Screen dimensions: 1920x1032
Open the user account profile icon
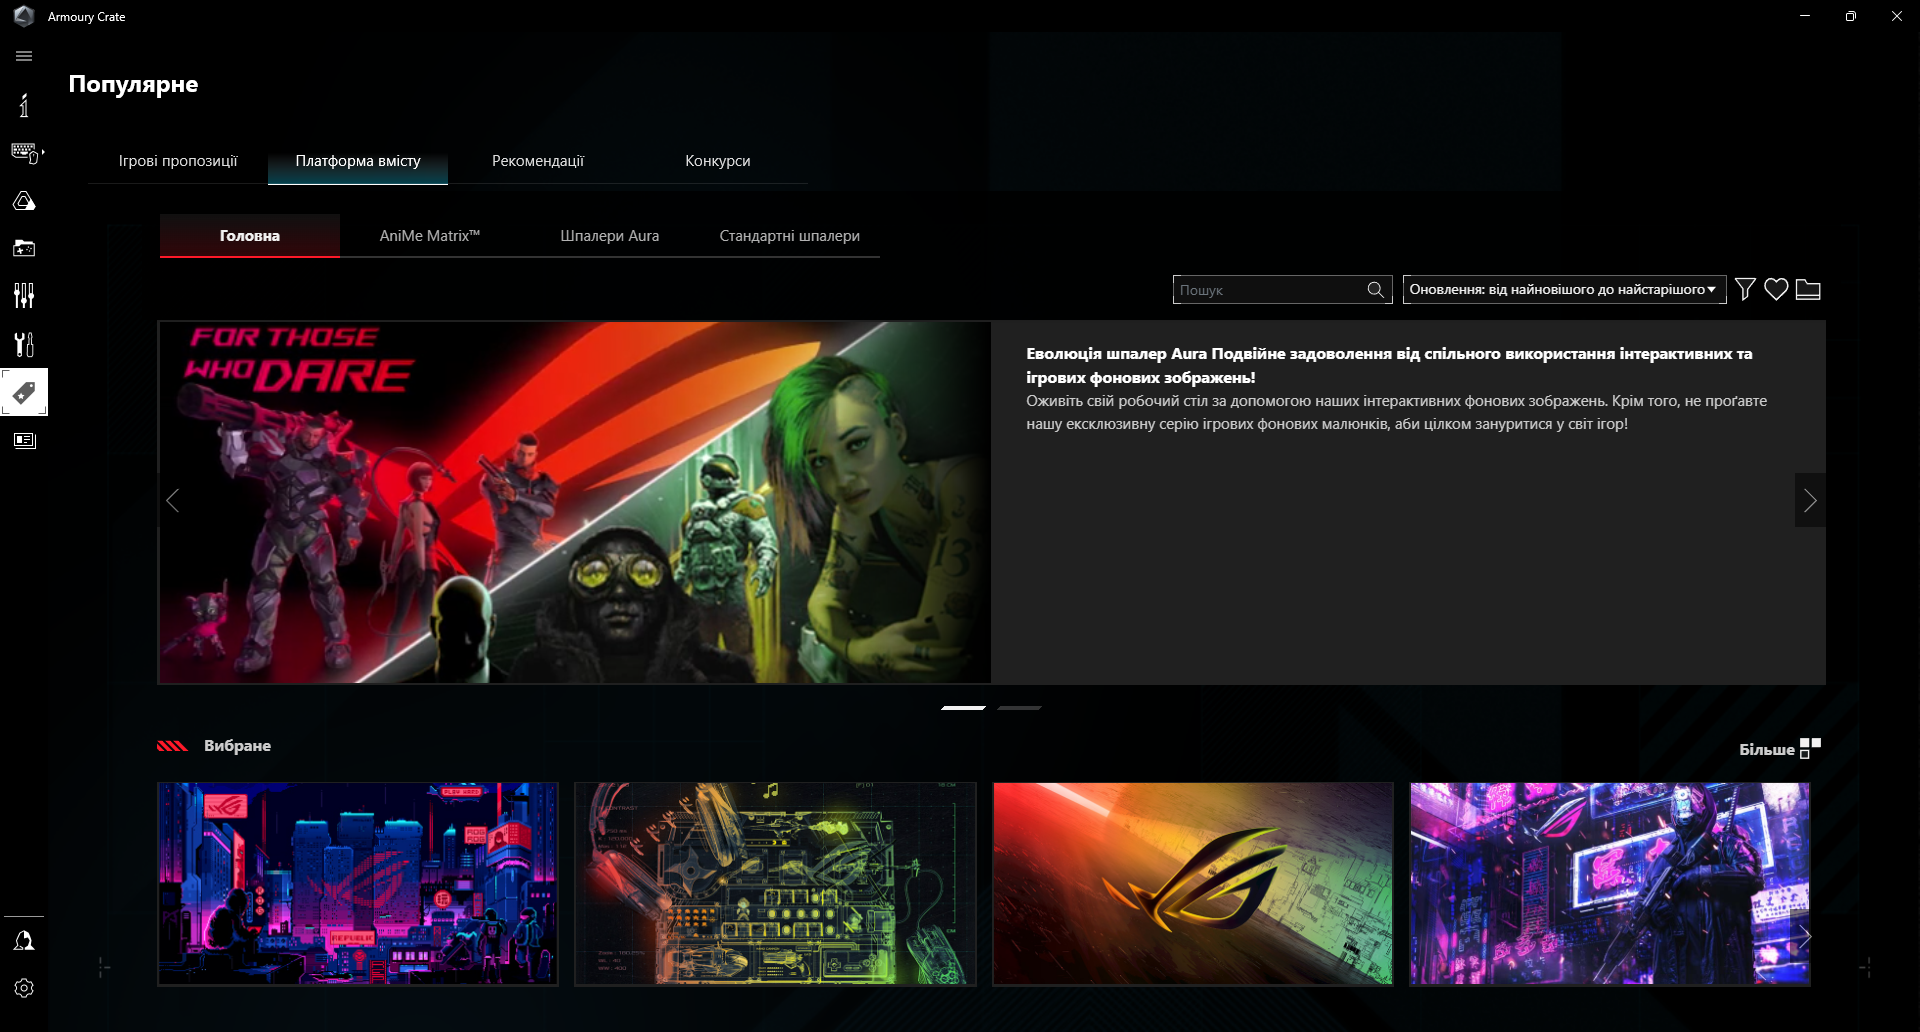coord(24,941)
